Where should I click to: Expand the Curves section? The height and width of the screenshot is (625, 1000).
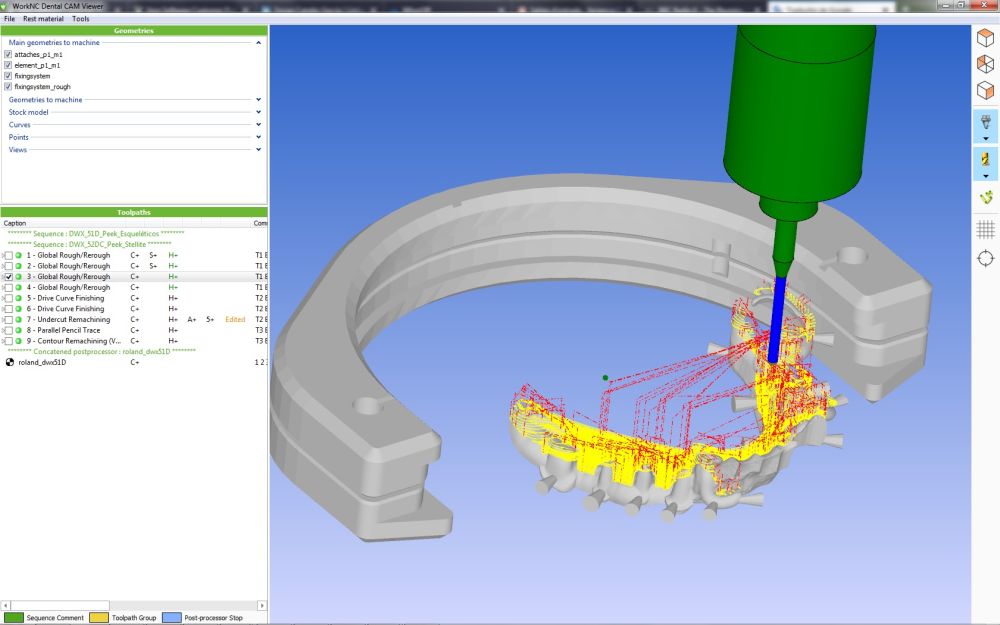point(258,124)
